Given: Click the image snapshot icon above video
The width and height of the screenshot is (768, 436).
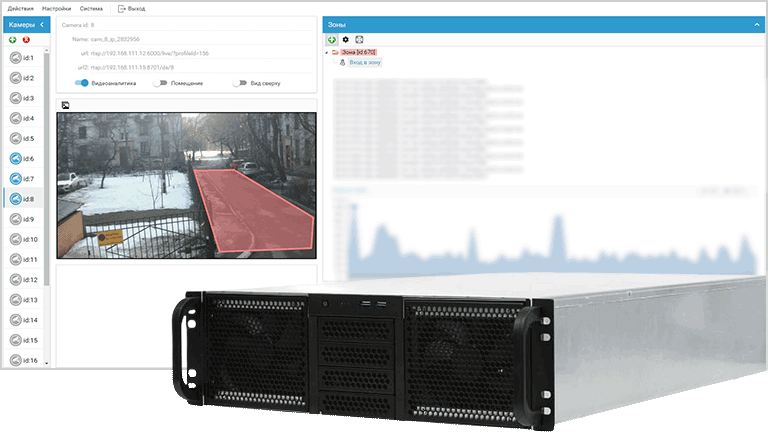Looking at the screenshot, I should pos(65,105).
